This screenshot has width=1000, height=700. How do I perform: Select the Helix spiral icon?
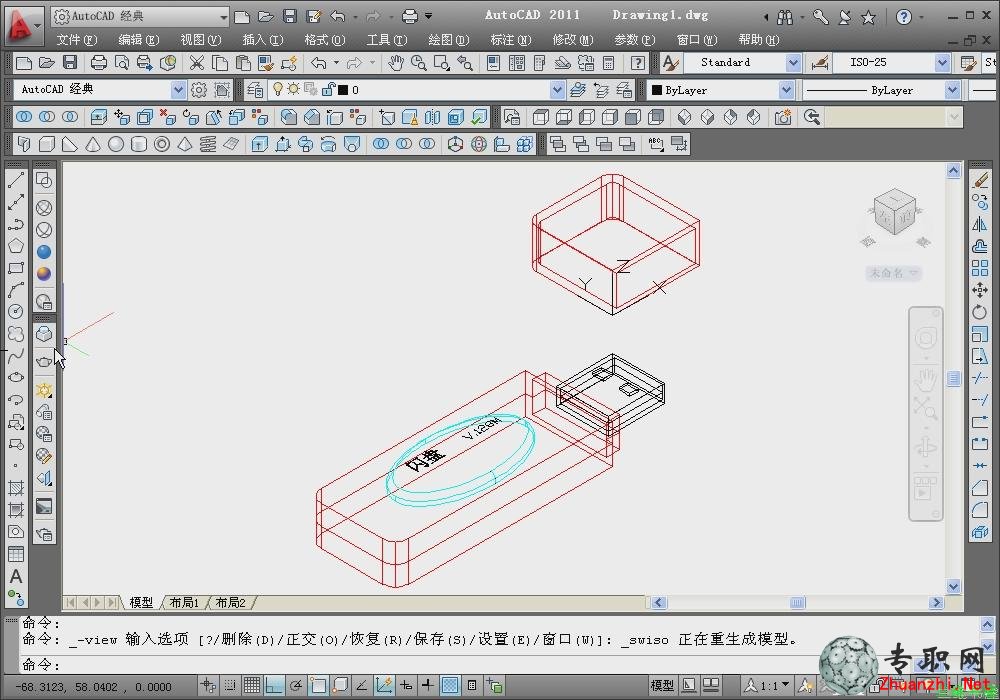(x=208, y=145)
